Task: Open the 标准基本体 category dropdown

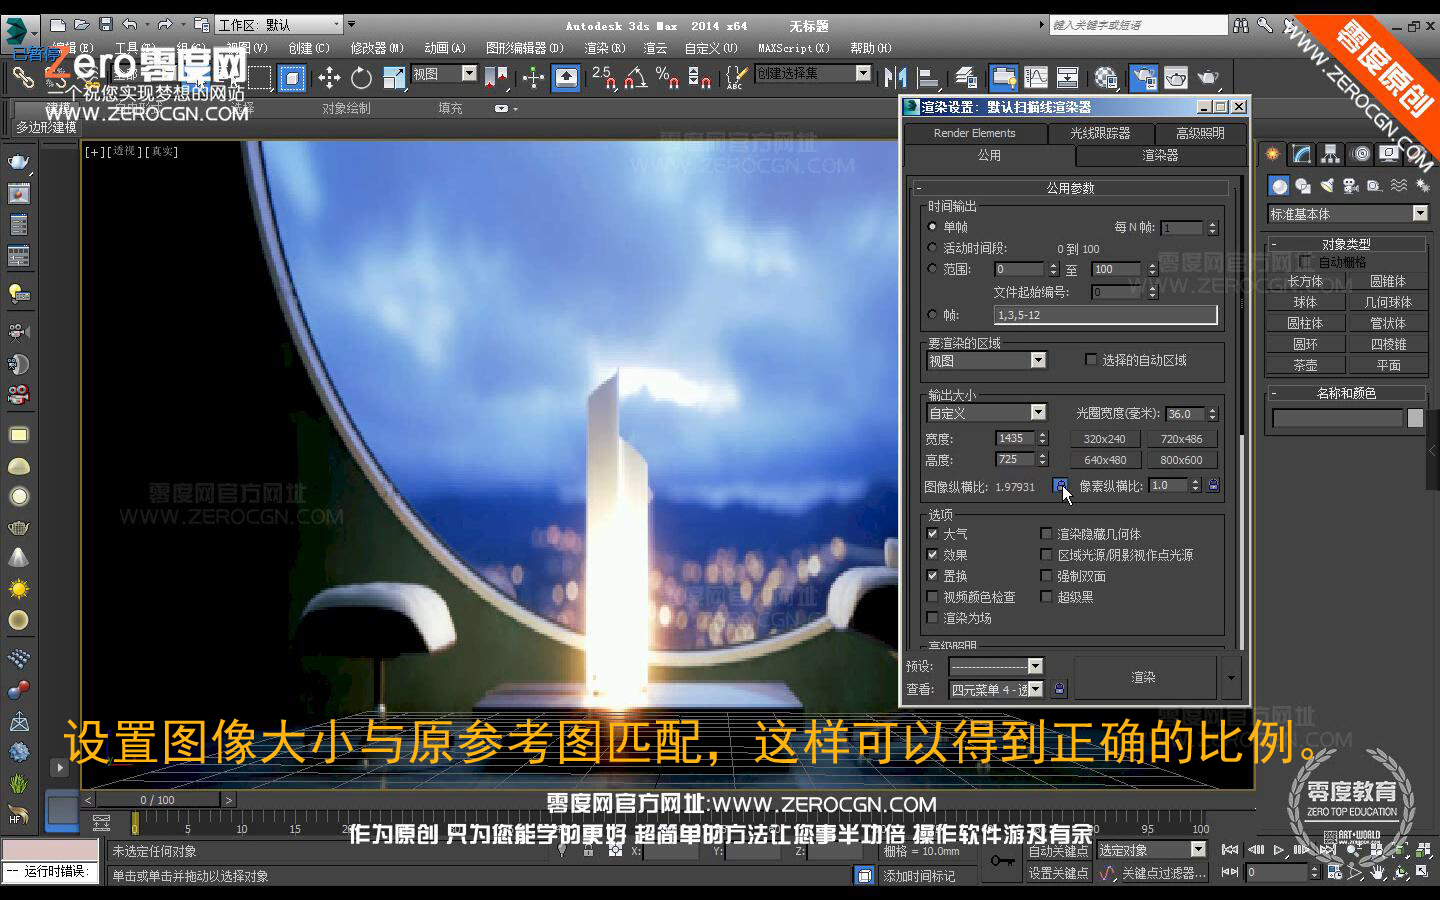Action: click(x=1348, y=214)
